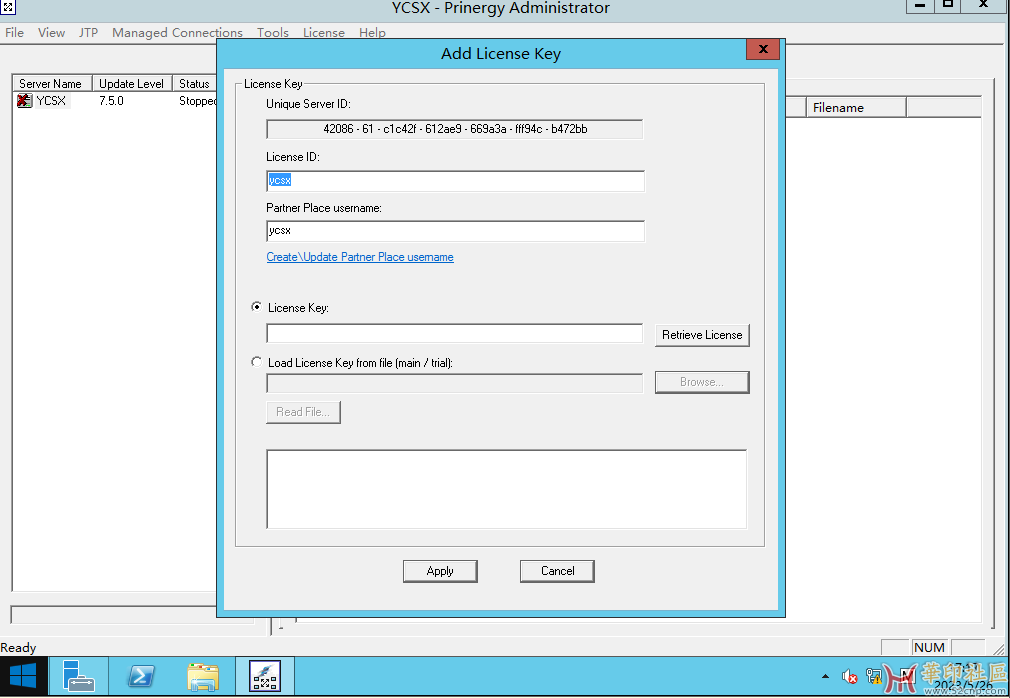Close the Add License Key dialog
This screenshot has height=698, width=1010.
pyautogui.click(x=763, y=49)
